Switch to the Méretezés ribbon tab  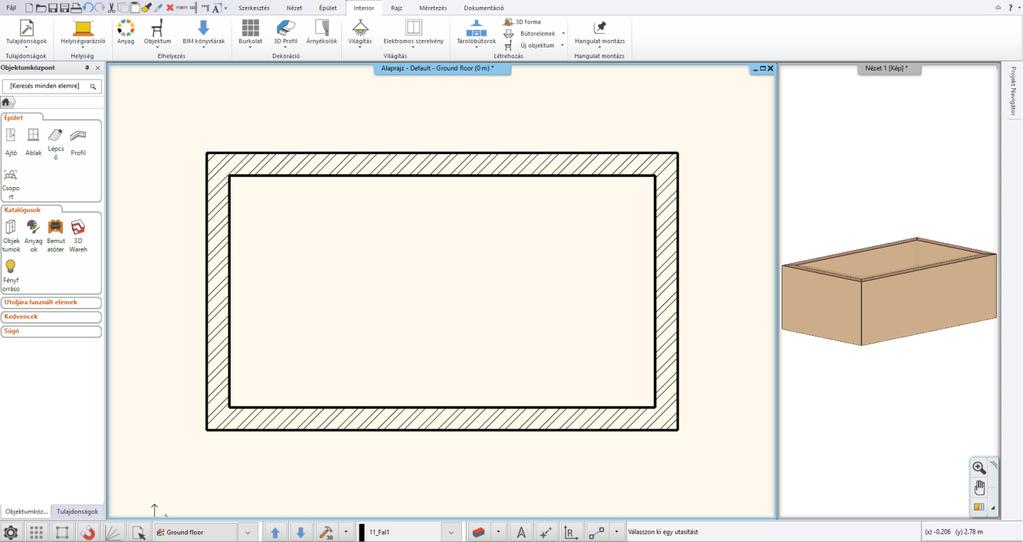point(433,8)
